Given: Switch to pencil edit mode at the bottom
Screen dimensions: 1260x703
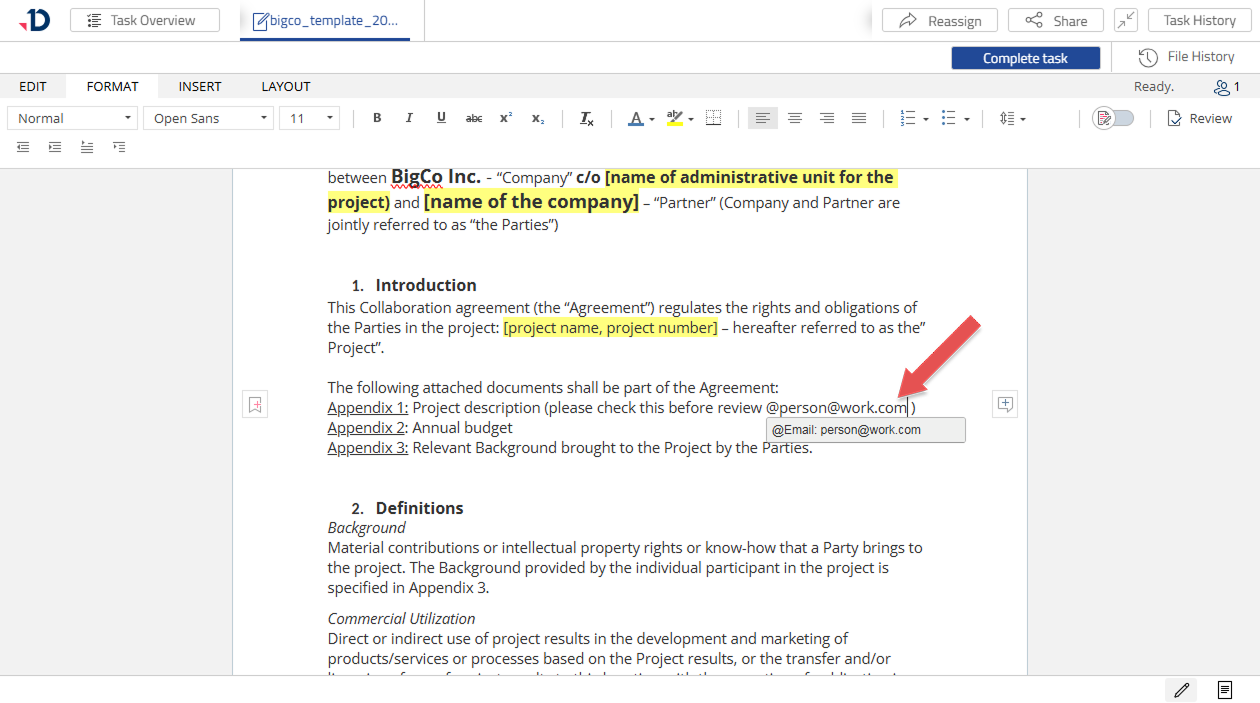Looking at the screenshot, I should [1181, 690].
